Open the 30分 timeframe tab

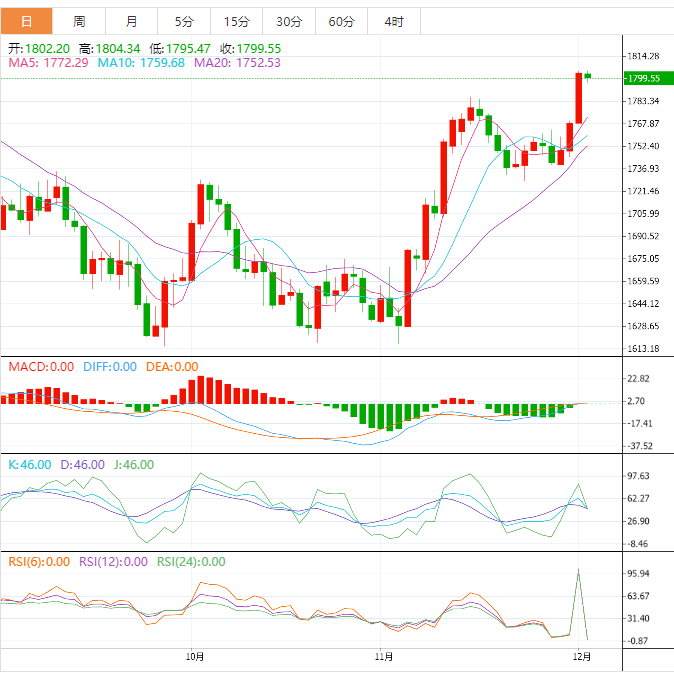289,21
